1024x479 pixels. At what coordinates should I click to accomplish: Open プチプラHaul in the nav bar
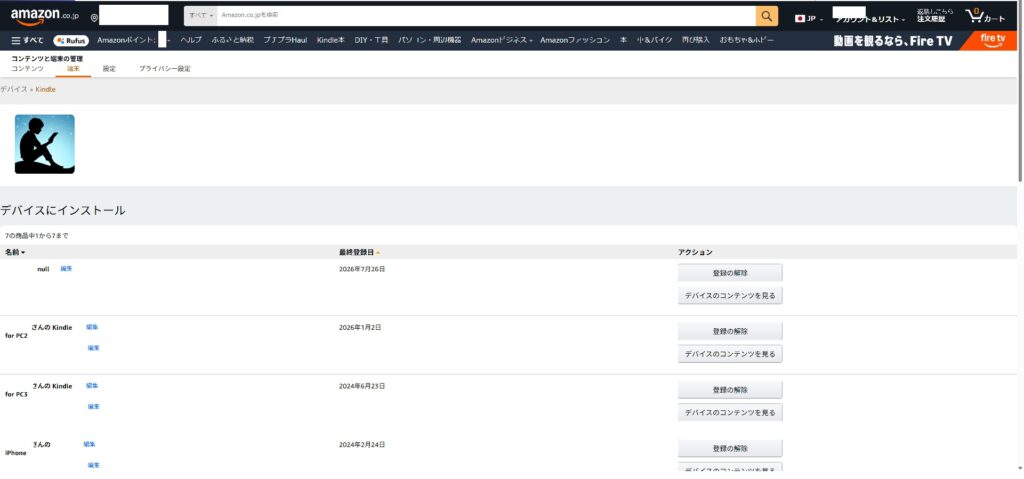pyautogui.click(x=285, y=41)
